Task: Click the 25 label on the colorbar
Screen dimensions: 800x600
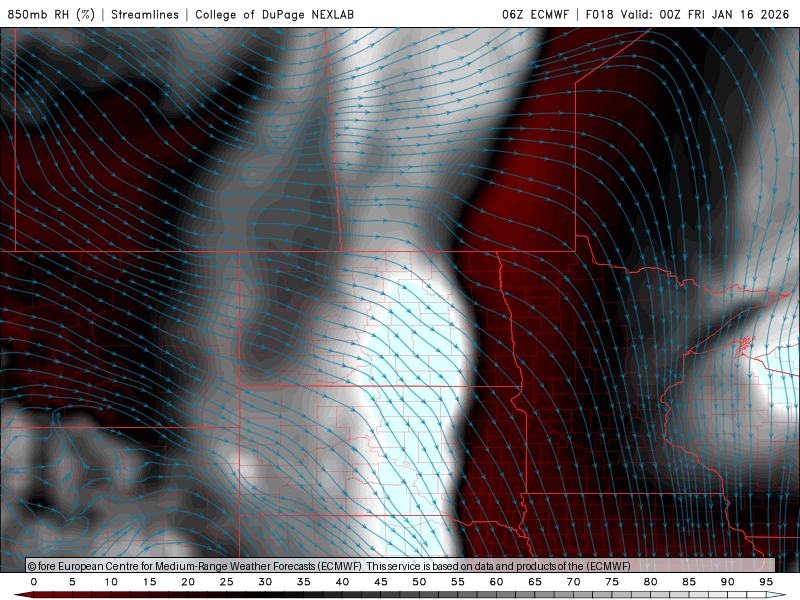Action: coord(227,582)
